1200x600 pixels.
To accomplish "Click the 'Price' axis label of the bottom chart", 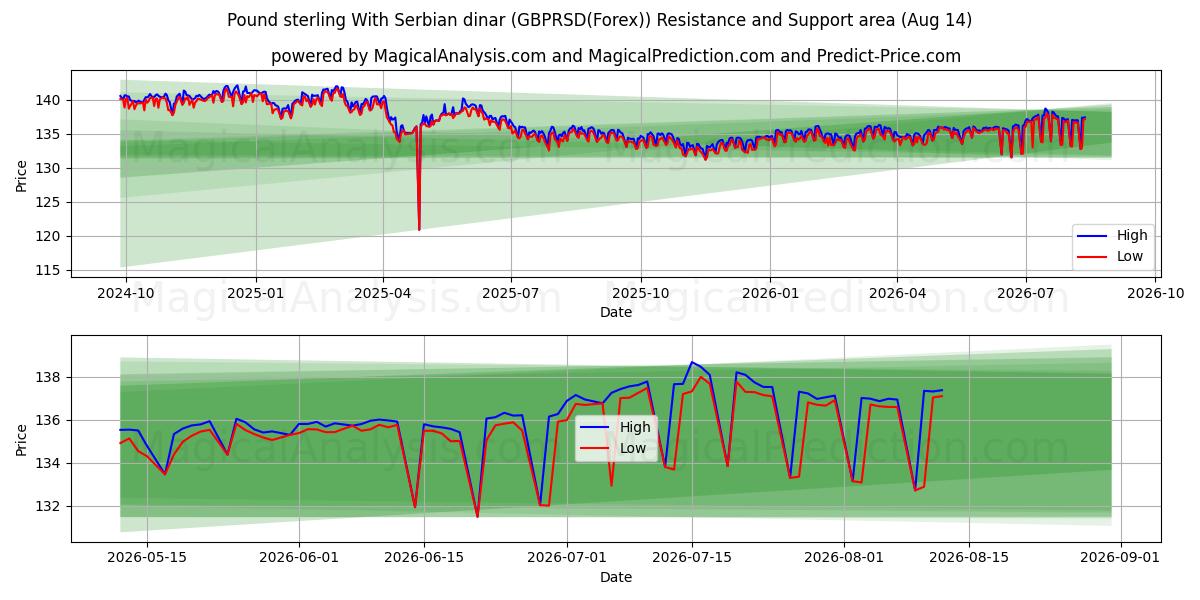I will pyautogui.click(x=22, y=439).
